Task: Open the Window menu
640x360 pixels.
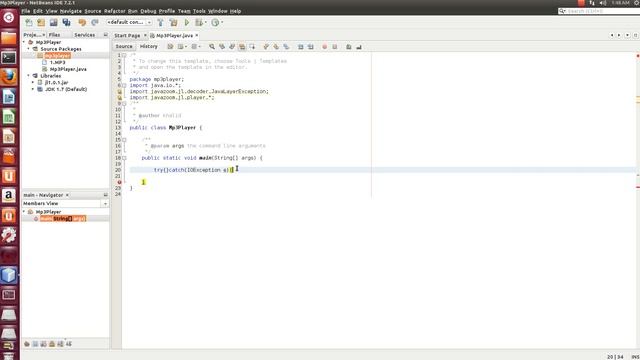Action: pyautogui.click(x=218, y=11)
